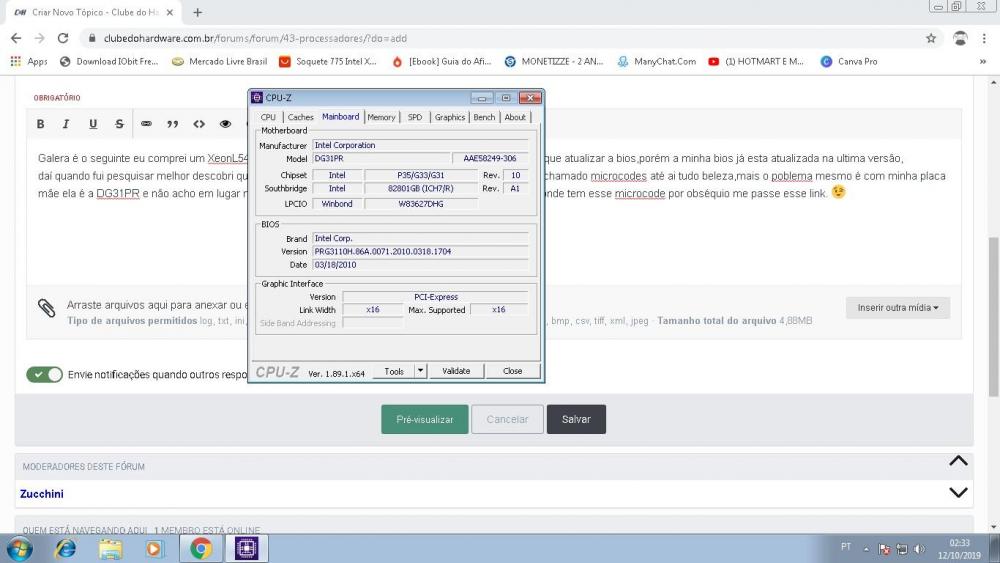Click the spoiler eye icon in editor

pyautogui.click(x=225, y=124)
